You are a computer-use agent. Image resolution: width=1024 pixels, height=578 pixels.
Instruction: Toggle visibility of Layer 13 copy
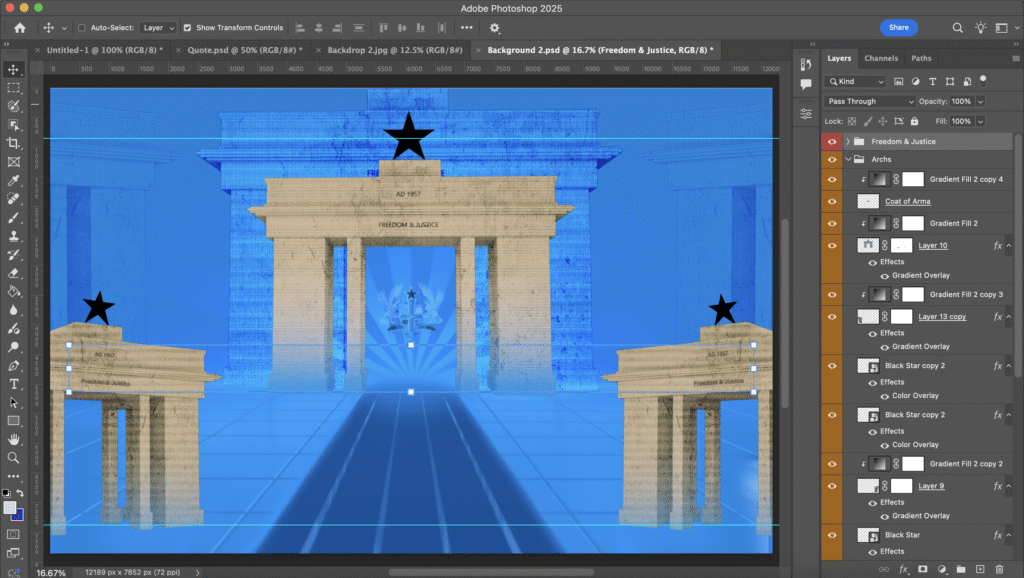[831, 317]
